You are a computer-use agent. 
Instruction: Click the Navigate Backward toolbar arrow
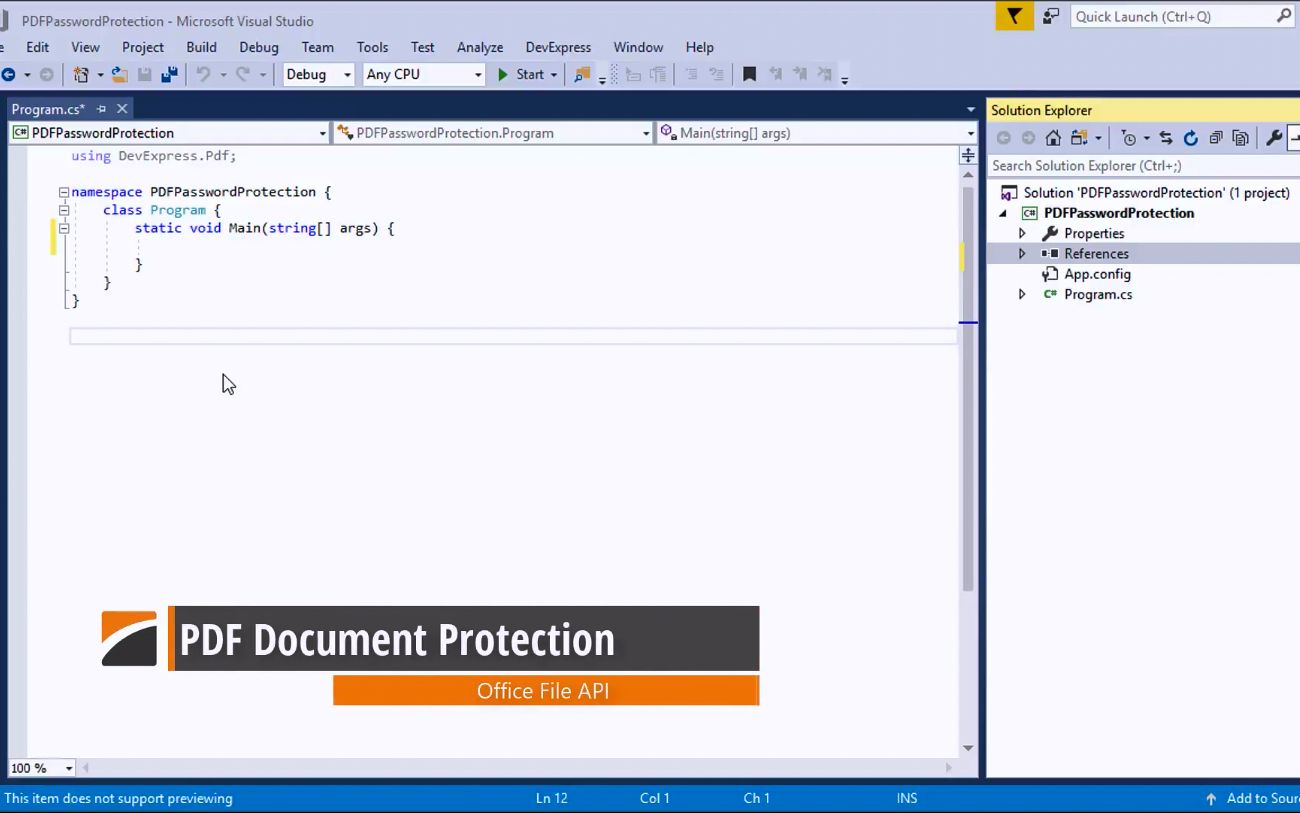tap(8, 75)
